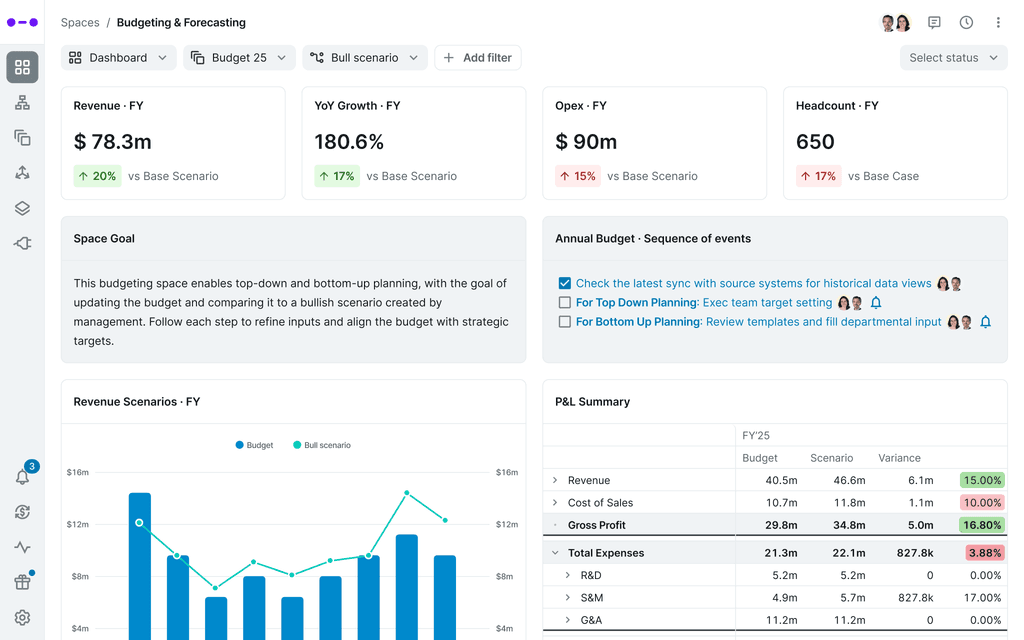
Task: Check the Top Down Planning checkbox
Action: coord(564,302)
